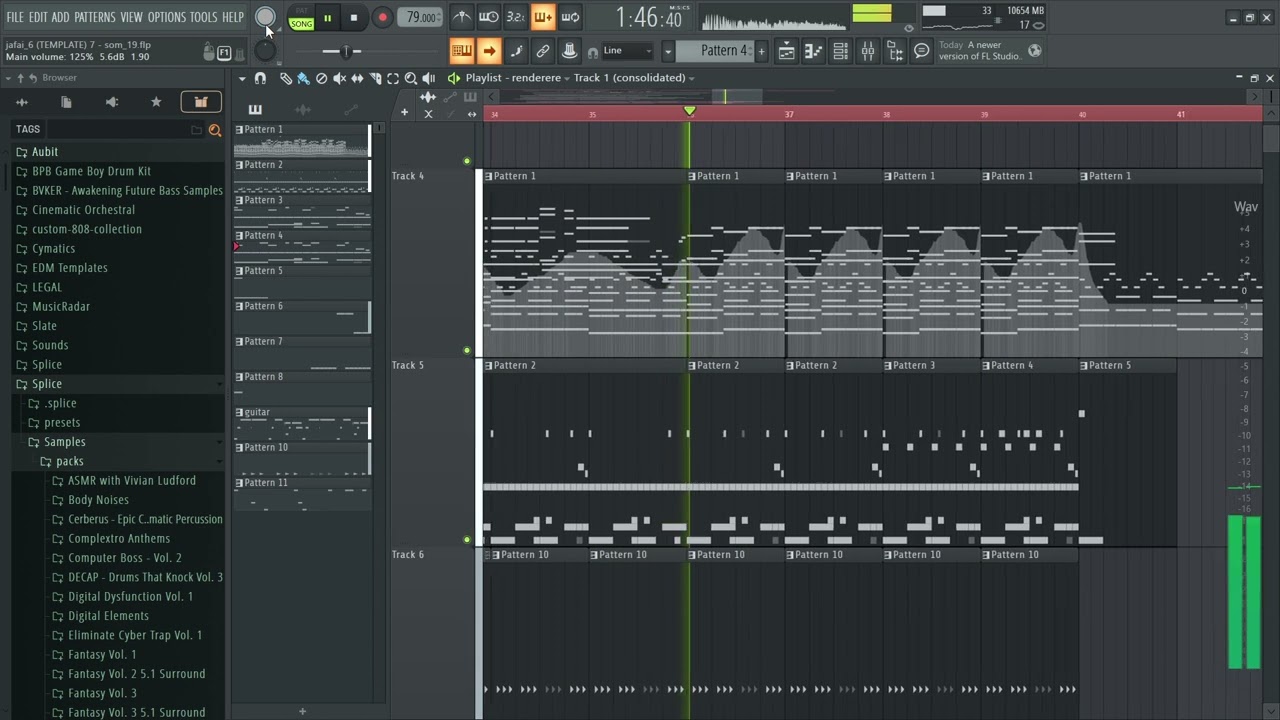This screenshot has width=1280, height=720.
Task: Select the Playback speaker tool
Action: point(429,78)
